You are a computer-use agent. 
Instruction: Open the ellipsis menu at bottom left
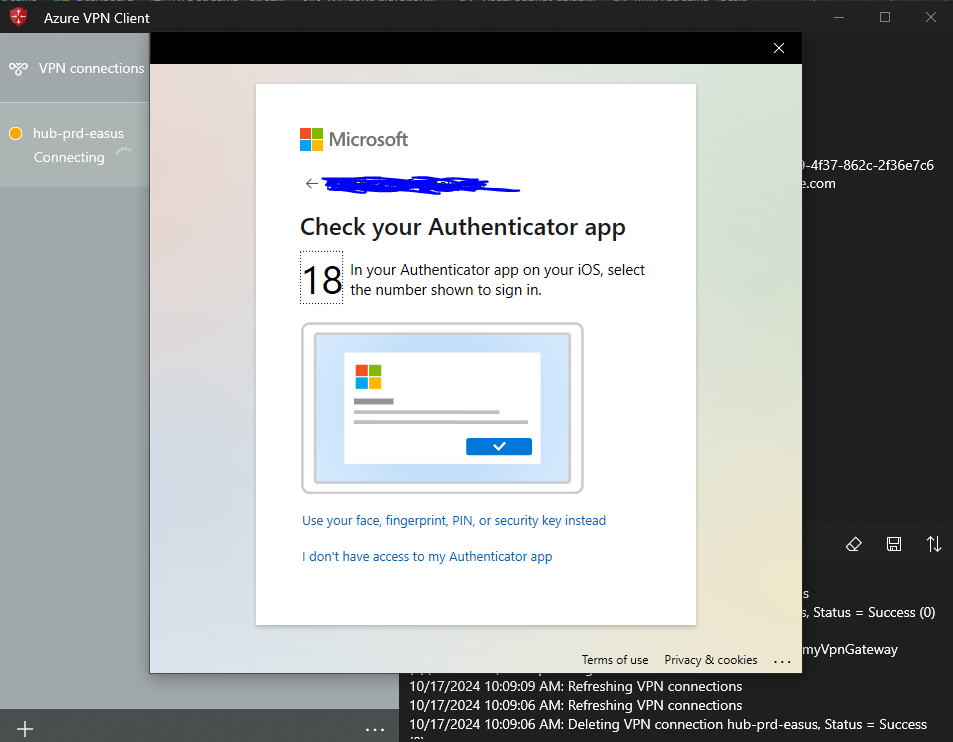(375, 729)
